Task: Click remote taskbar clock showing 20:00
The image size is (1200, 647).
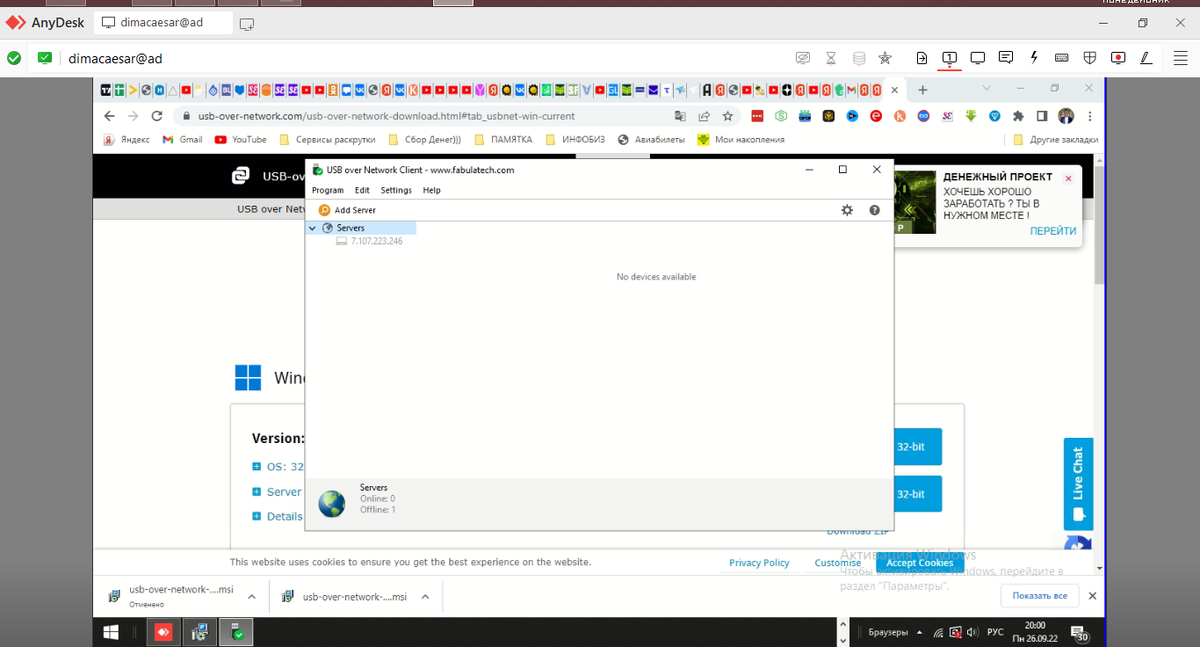Action: pyautogui.click(x=1035, y=632)
